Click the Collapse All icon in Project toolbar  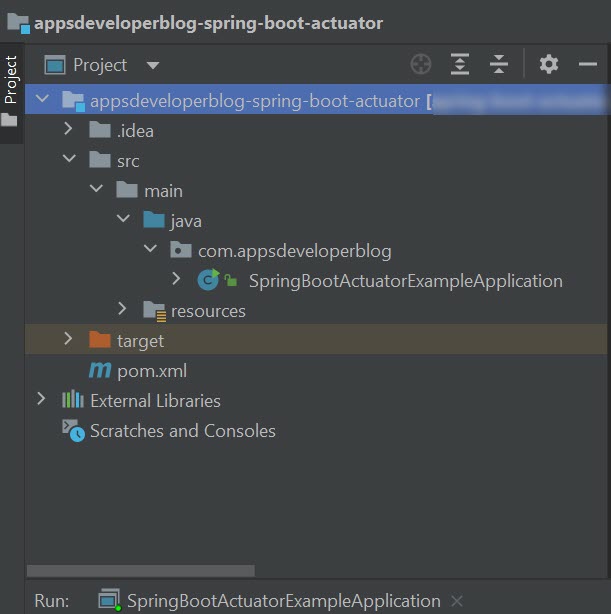pyautogui.click(x=499, y=65)
